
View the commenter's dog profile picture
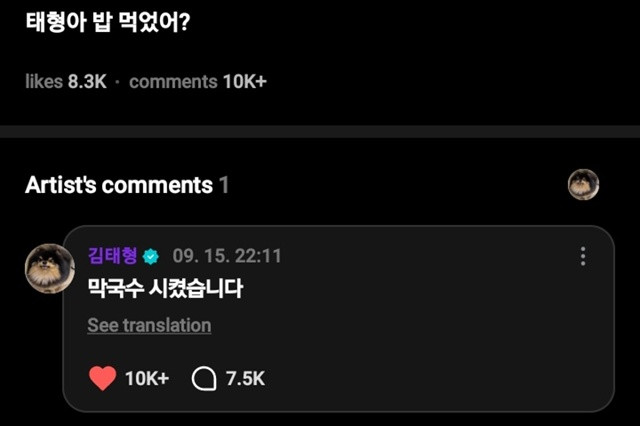[49, 268]
